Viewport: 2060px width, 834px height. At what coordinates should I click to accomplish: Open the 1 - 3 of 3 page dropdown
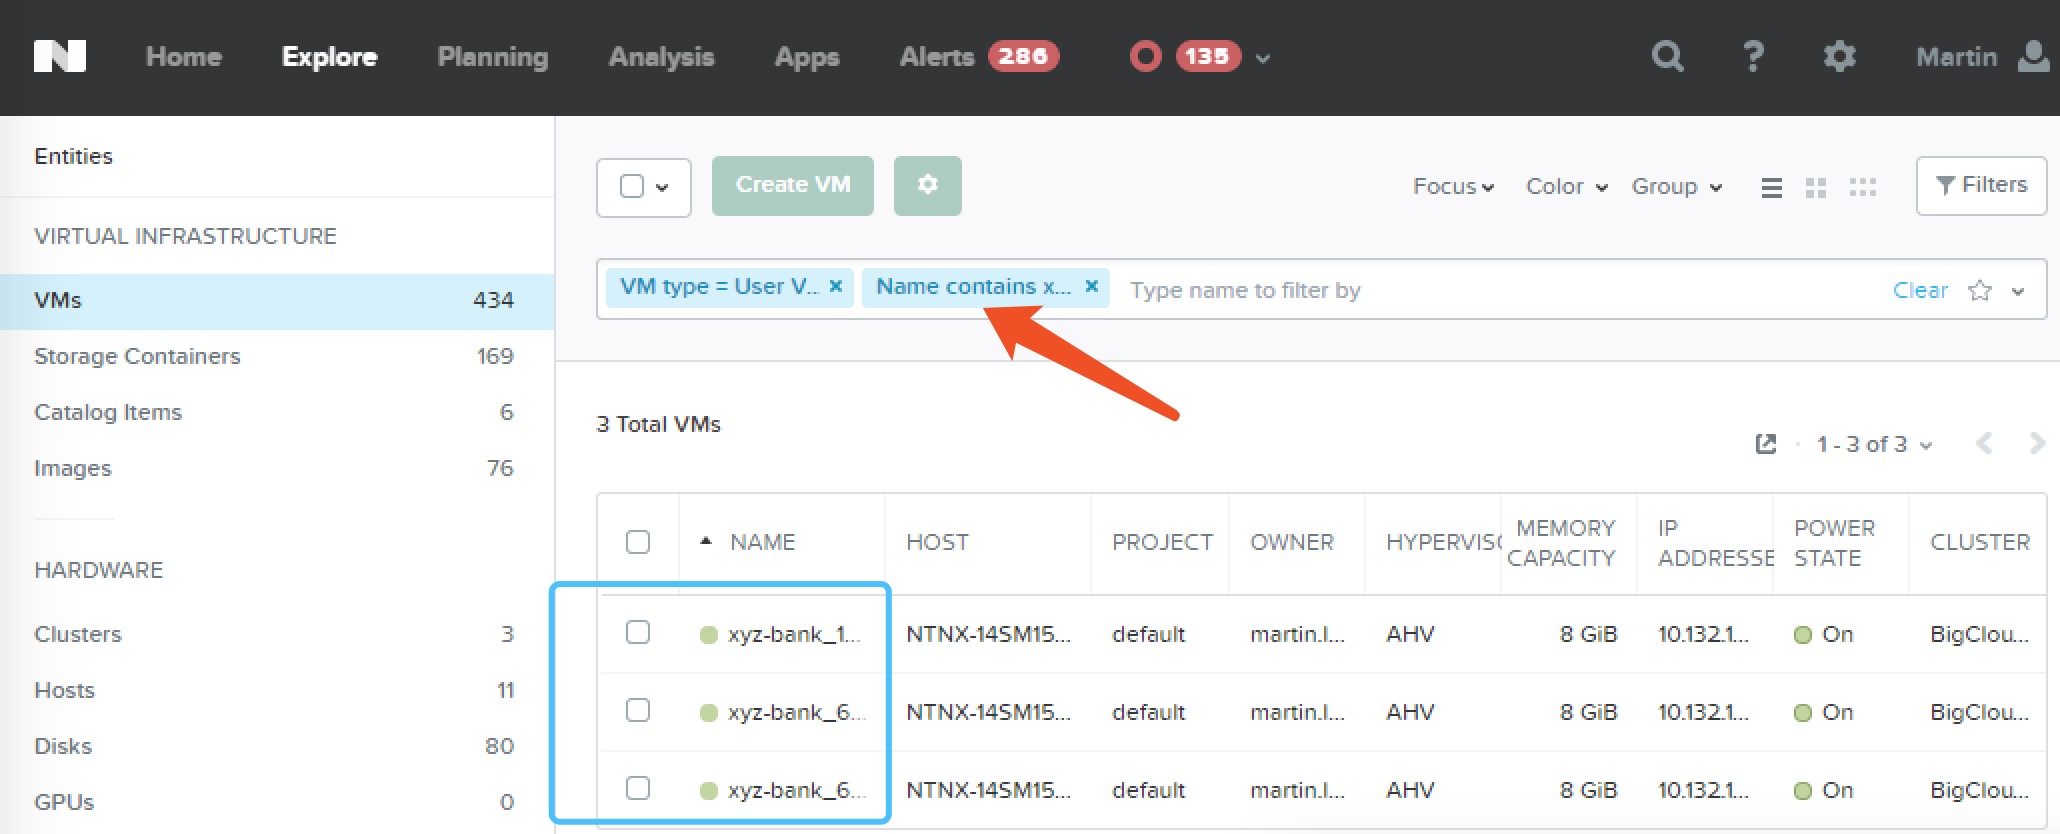click(1874, 444)
